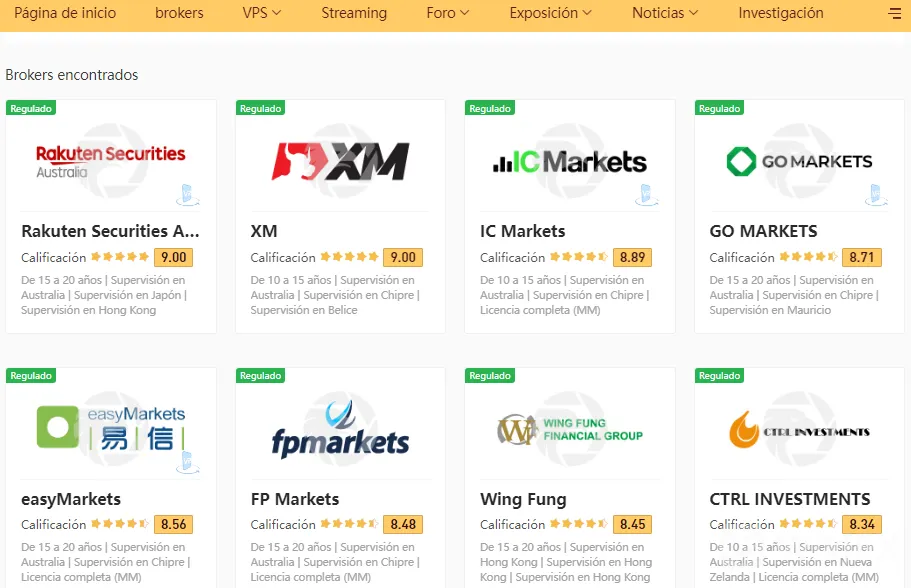Click the 9.00 score on XM card
911x588 pixels.
click(403, 257)
